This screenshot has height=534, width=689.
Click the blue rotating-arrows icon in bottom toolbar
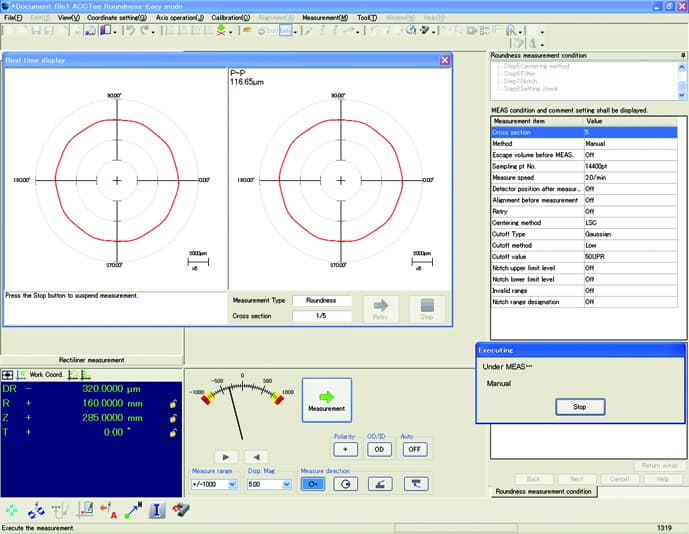[36, 510]
